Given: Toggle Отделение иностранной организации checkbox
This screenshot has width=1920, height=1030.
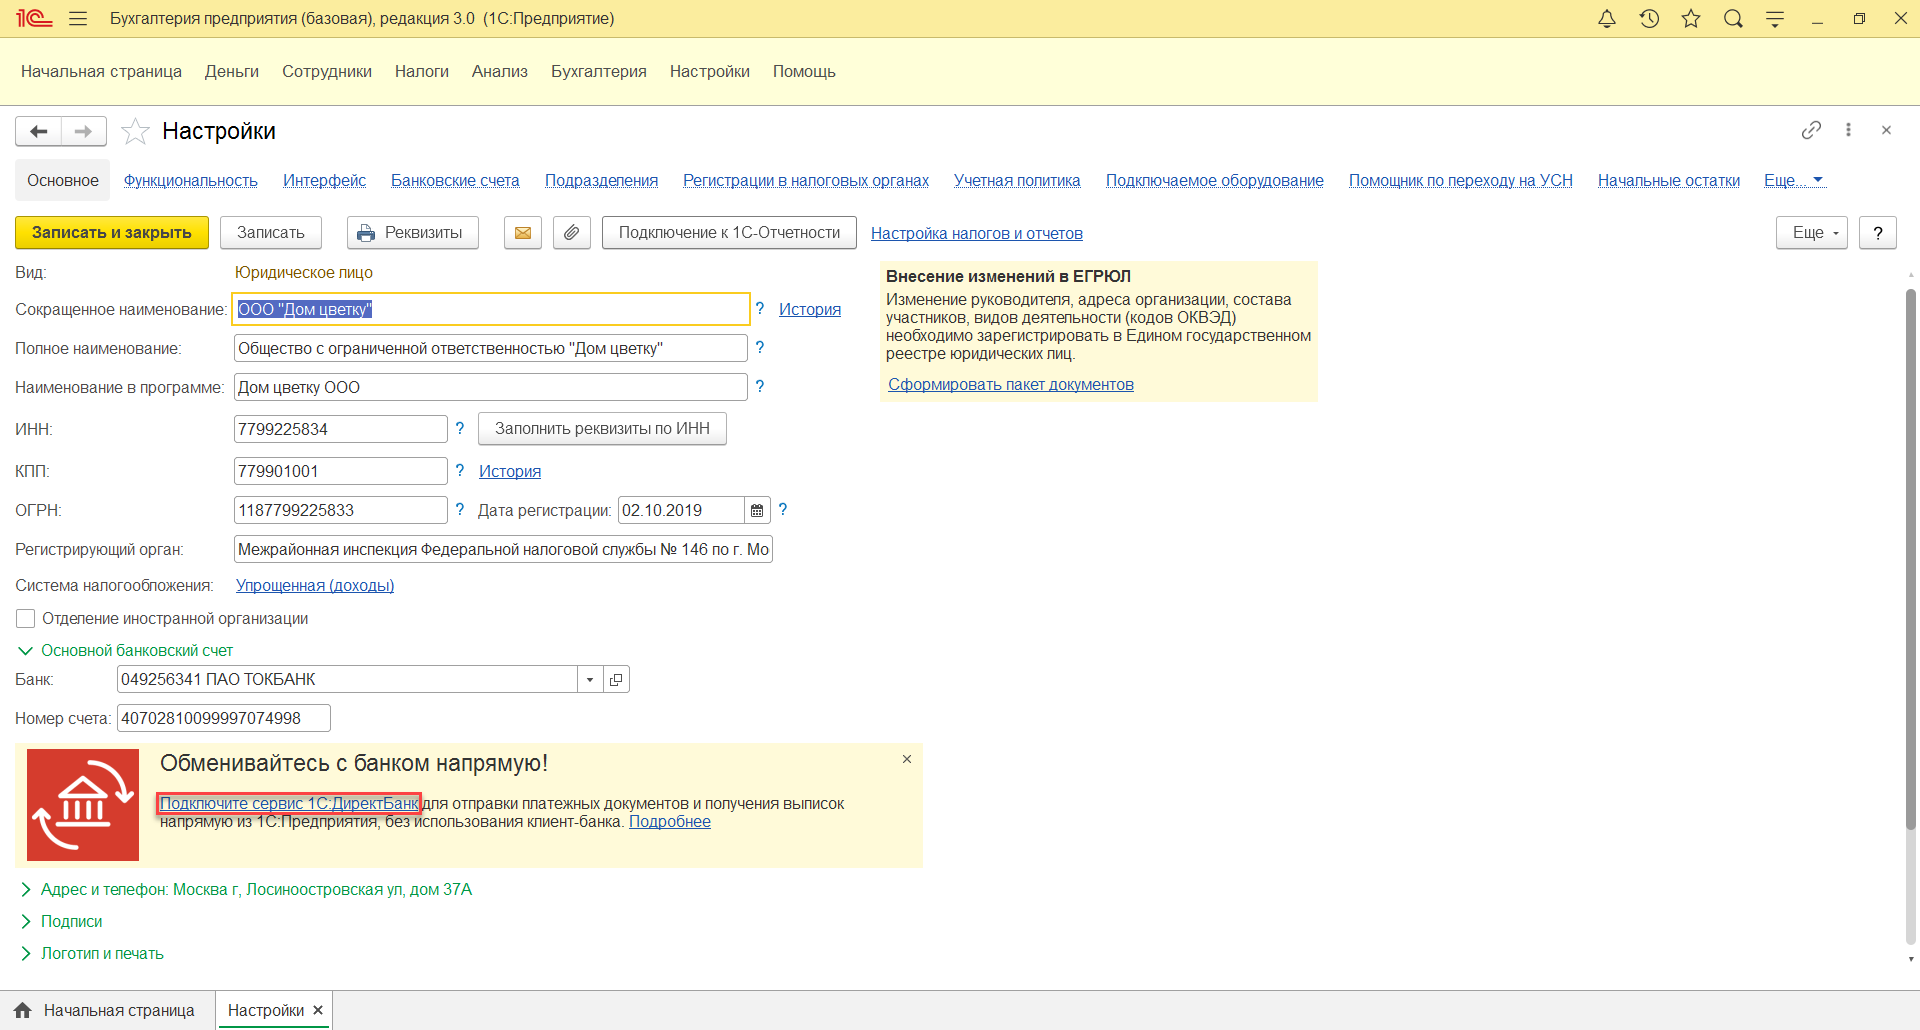Looking at the screenshot, I should (26, 619).
